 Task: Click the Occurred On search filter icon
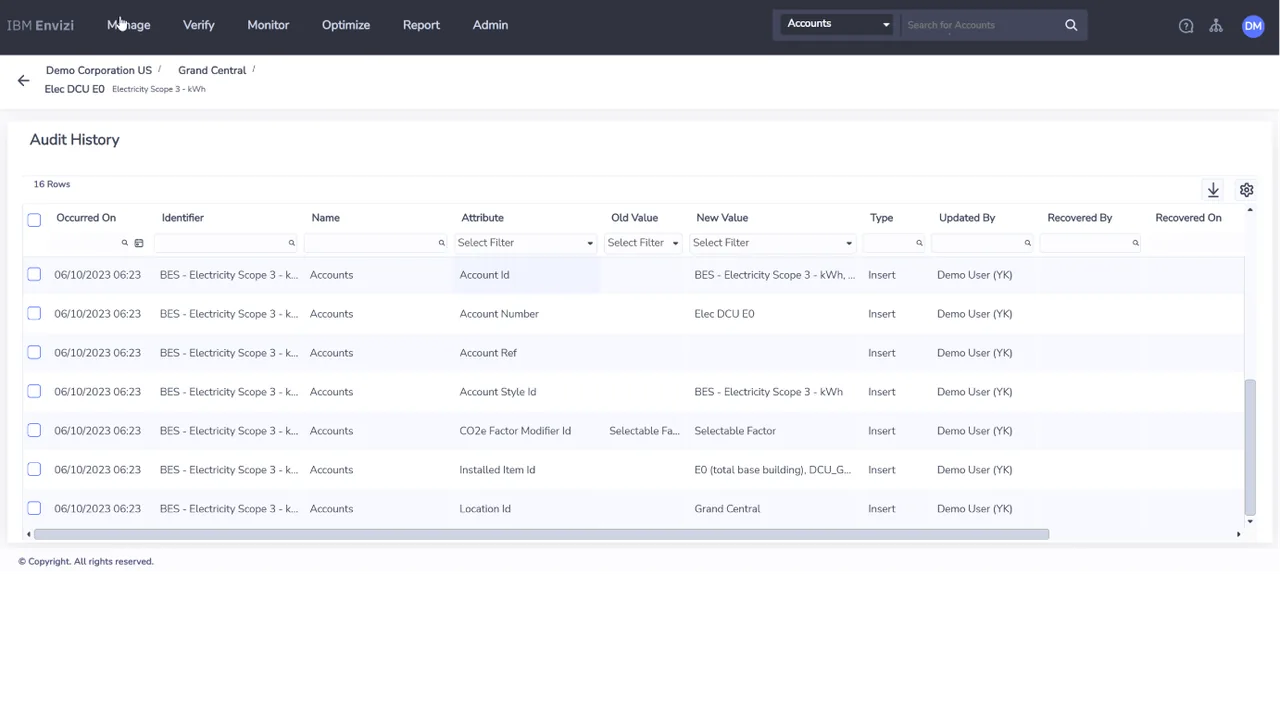125,243
